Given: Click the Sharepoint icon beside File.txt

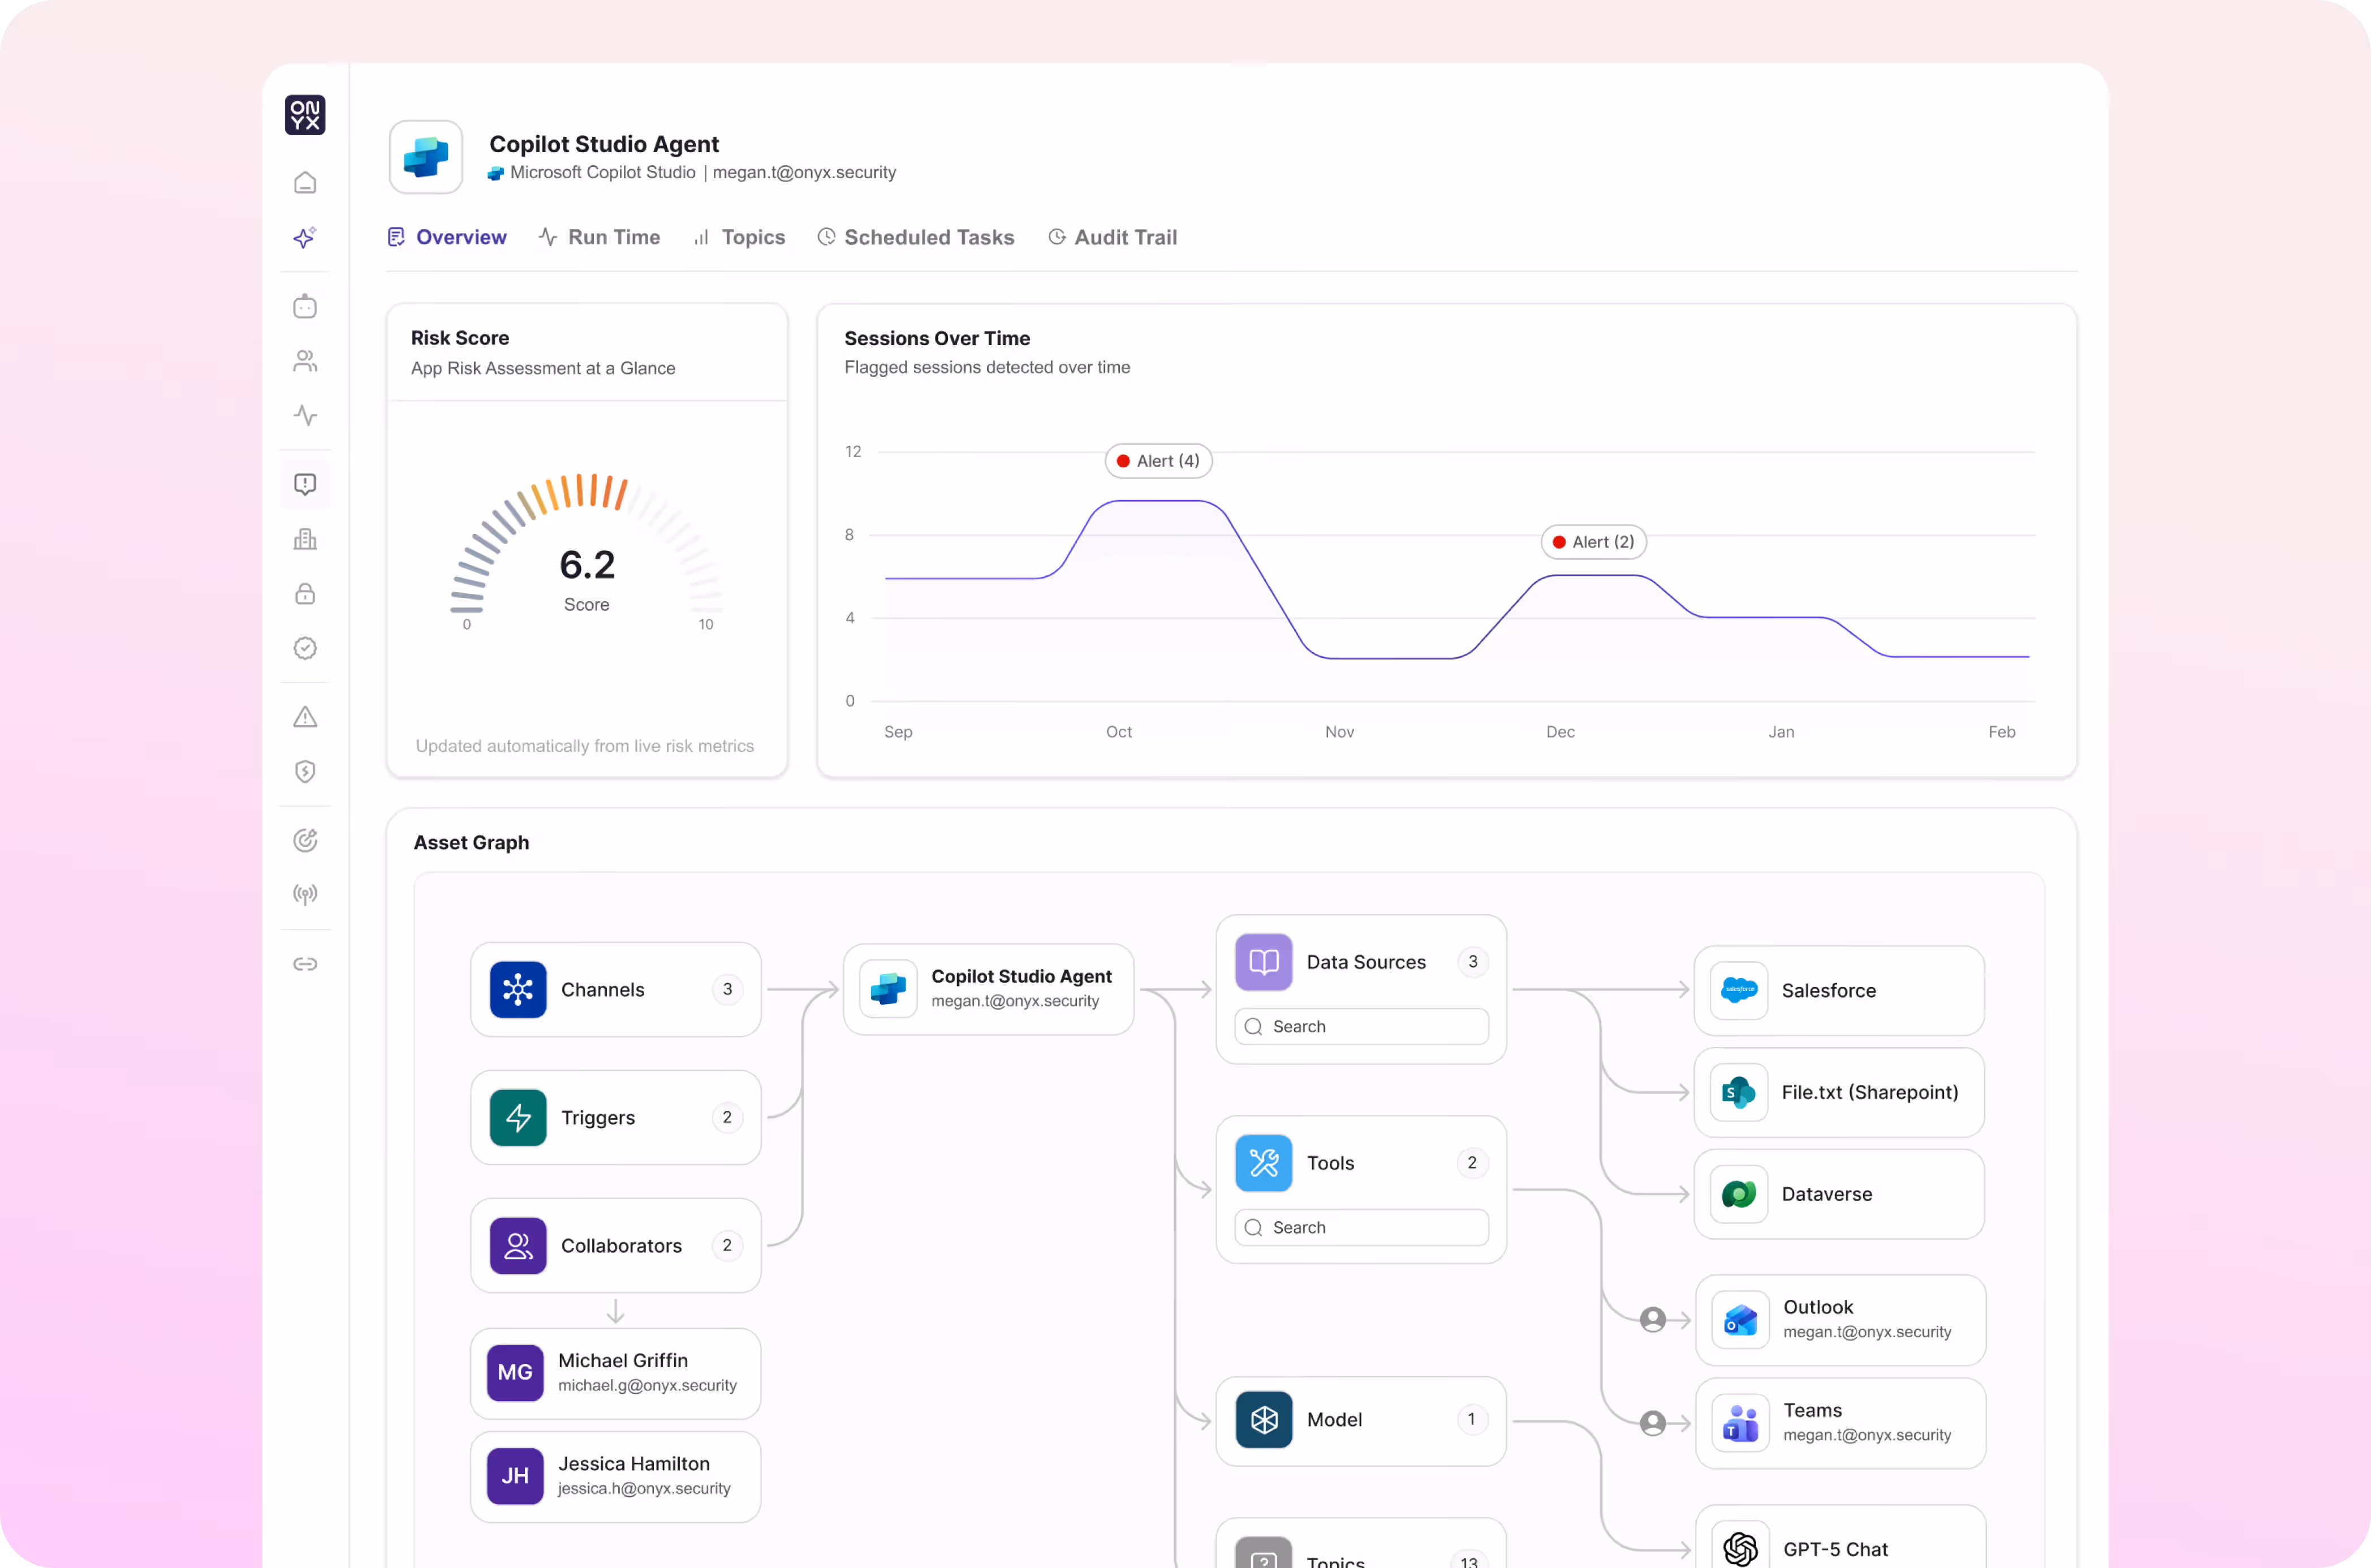Looking at the screenshot, I should (x=1739, y=1093).
